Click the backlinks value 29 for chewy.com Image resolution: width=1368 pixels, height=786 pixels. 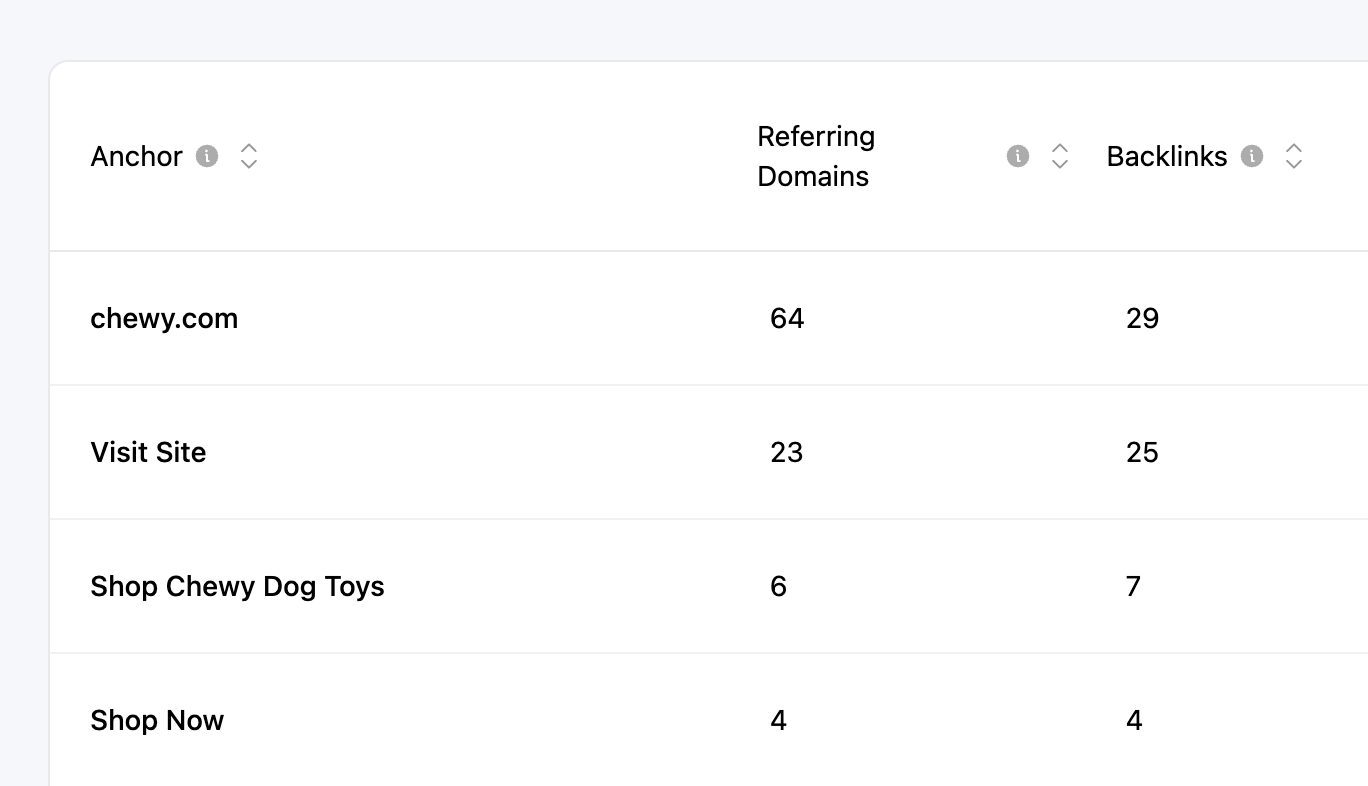1142,318
